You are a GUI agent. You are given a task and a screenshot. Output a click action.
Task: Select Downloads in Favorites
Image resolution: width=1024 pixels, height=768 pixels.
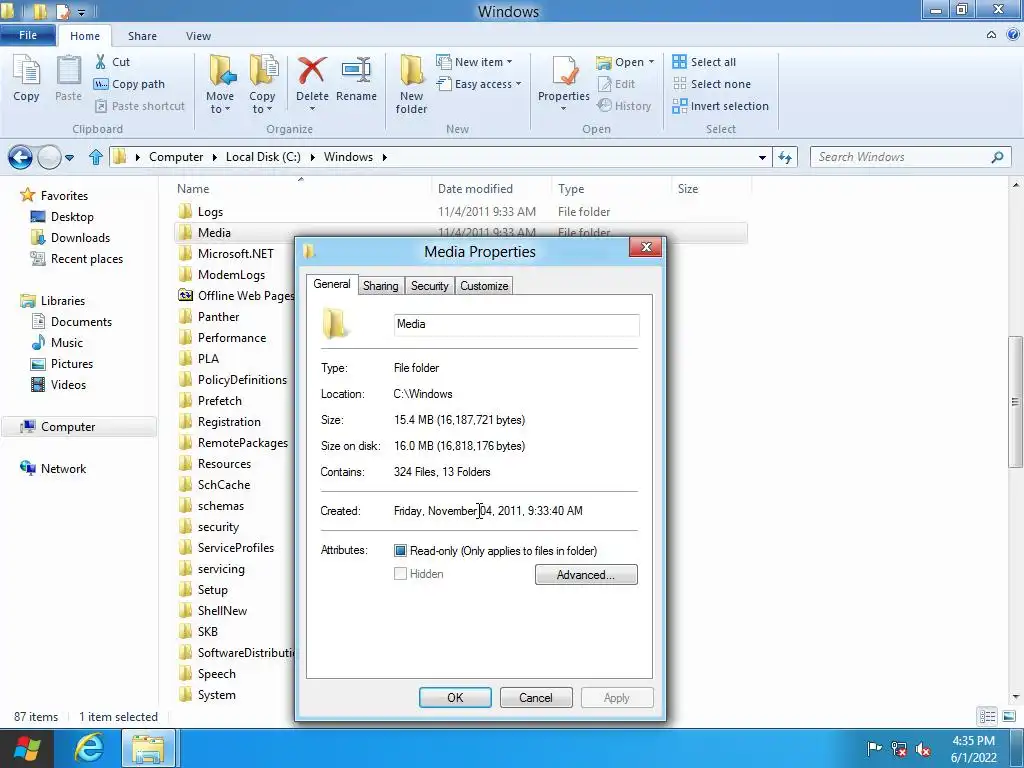(x=80, y=238)
